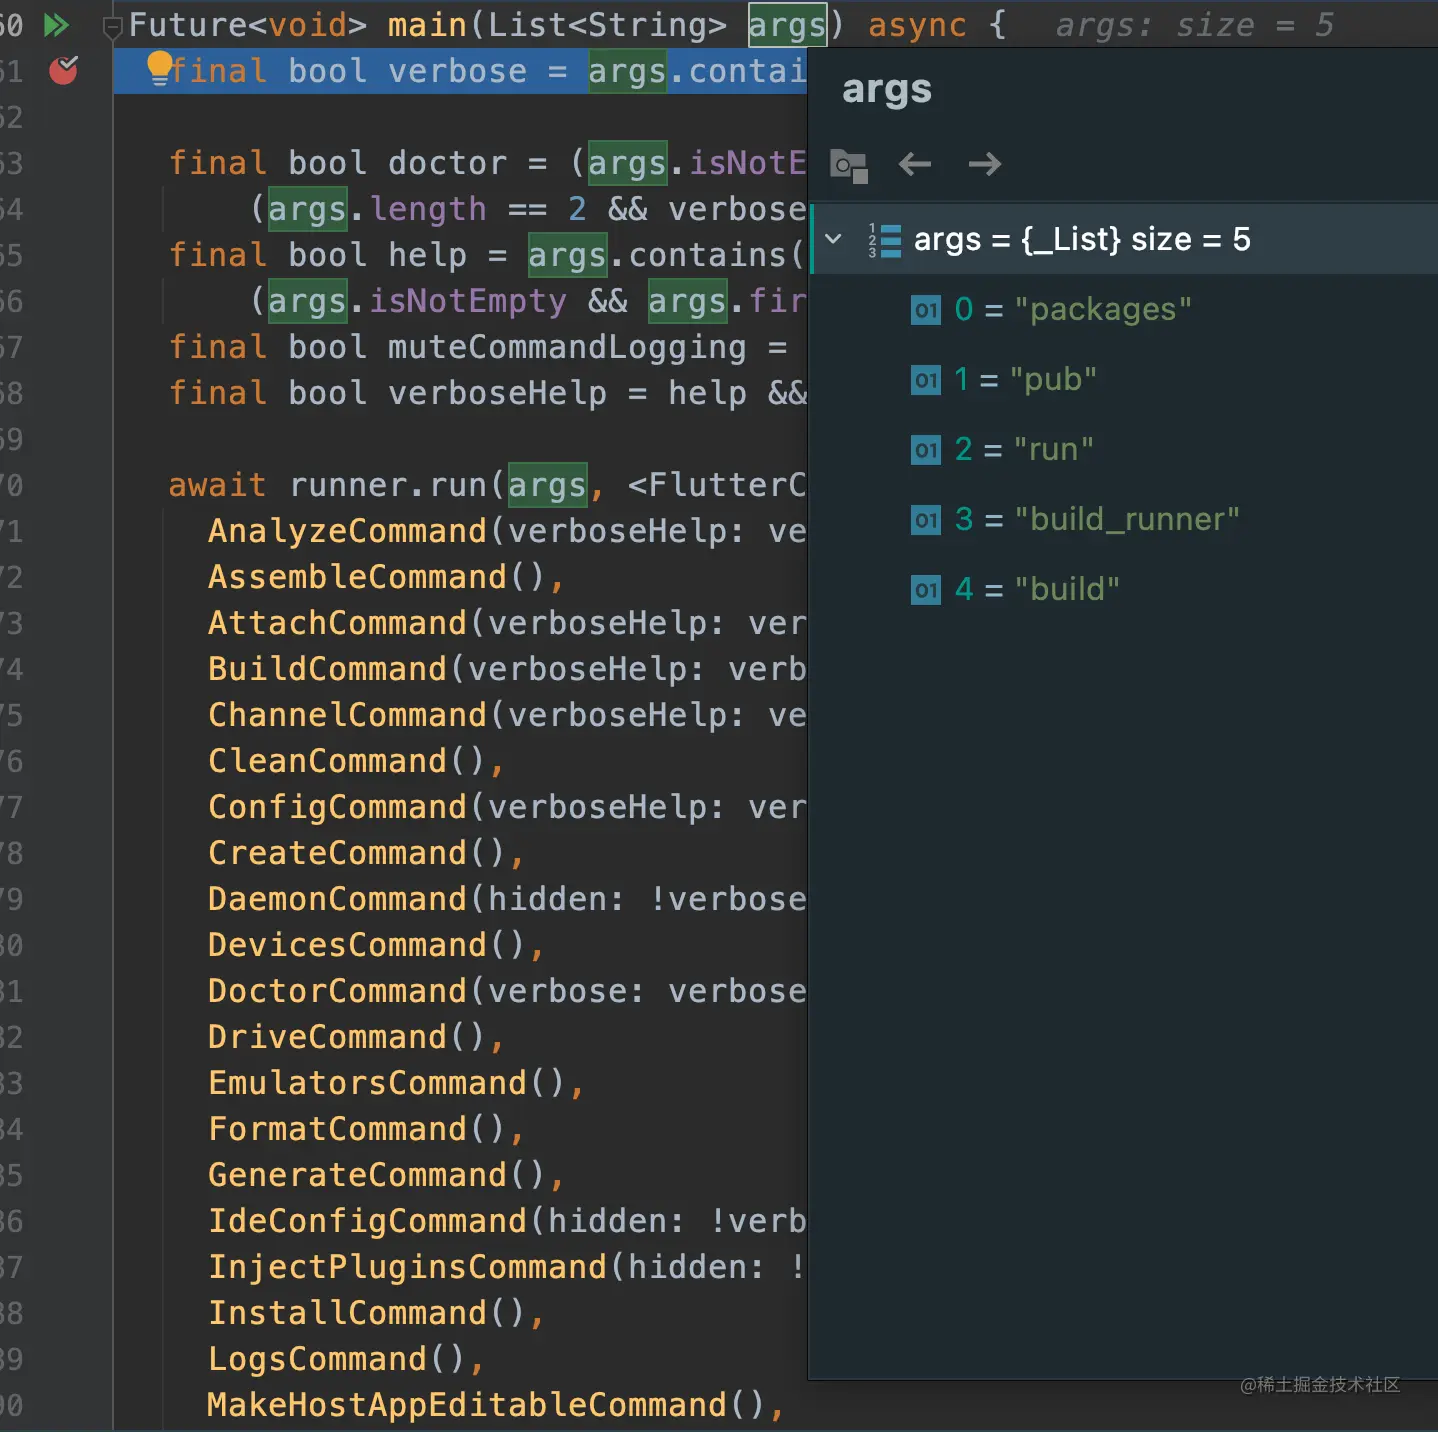Click the folder view icon in args popup
This screenshot has width=1438, height=1432.
pyautogui.click(x=849, y=165)
